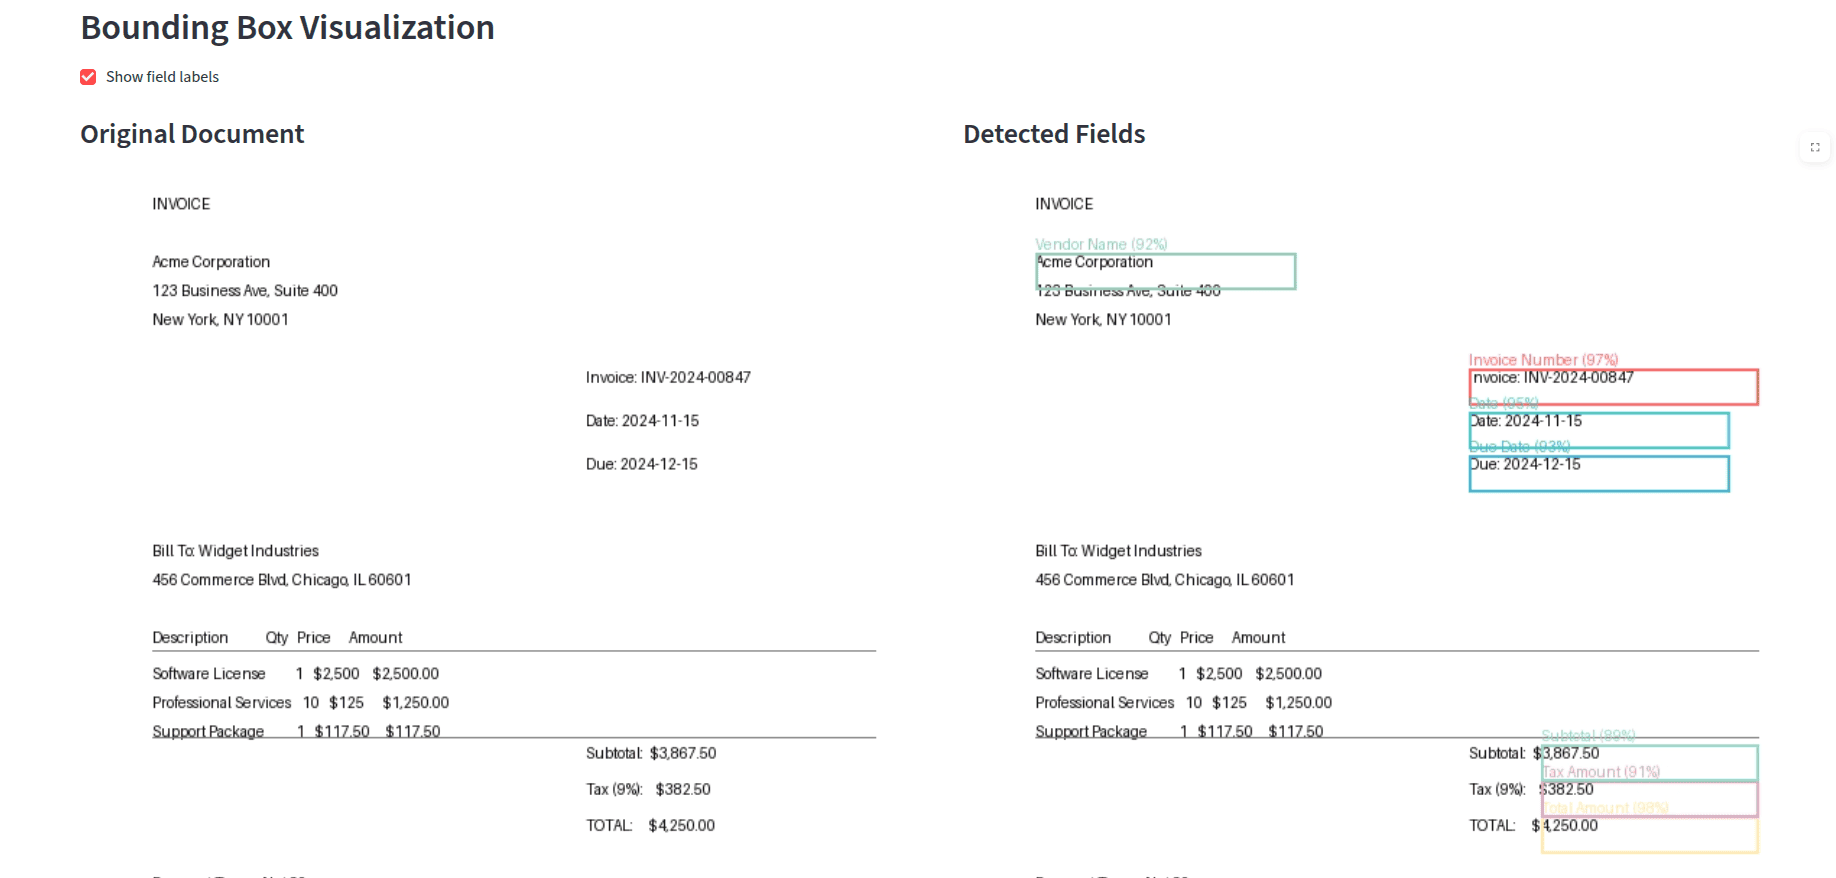Image resolution: width=1836 pixels, height=878 pixels.
Task: Select the Due Date bounding box
Action: pyautogui.click(x=1598, y=474)
